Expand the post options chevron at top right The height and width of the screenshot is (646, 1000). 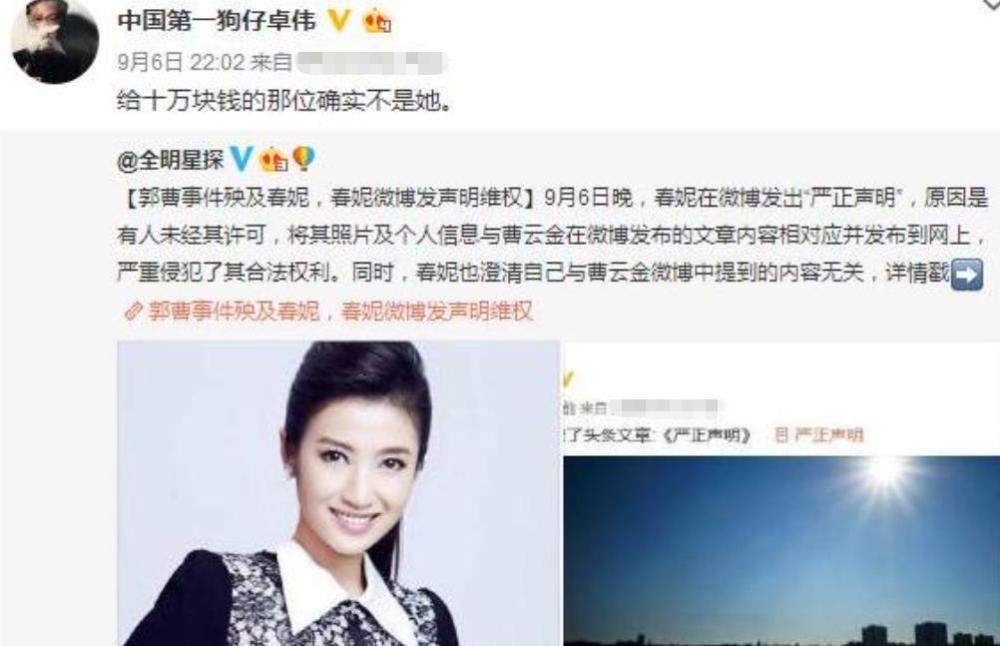pyautogui.click(x=992, y=5)
